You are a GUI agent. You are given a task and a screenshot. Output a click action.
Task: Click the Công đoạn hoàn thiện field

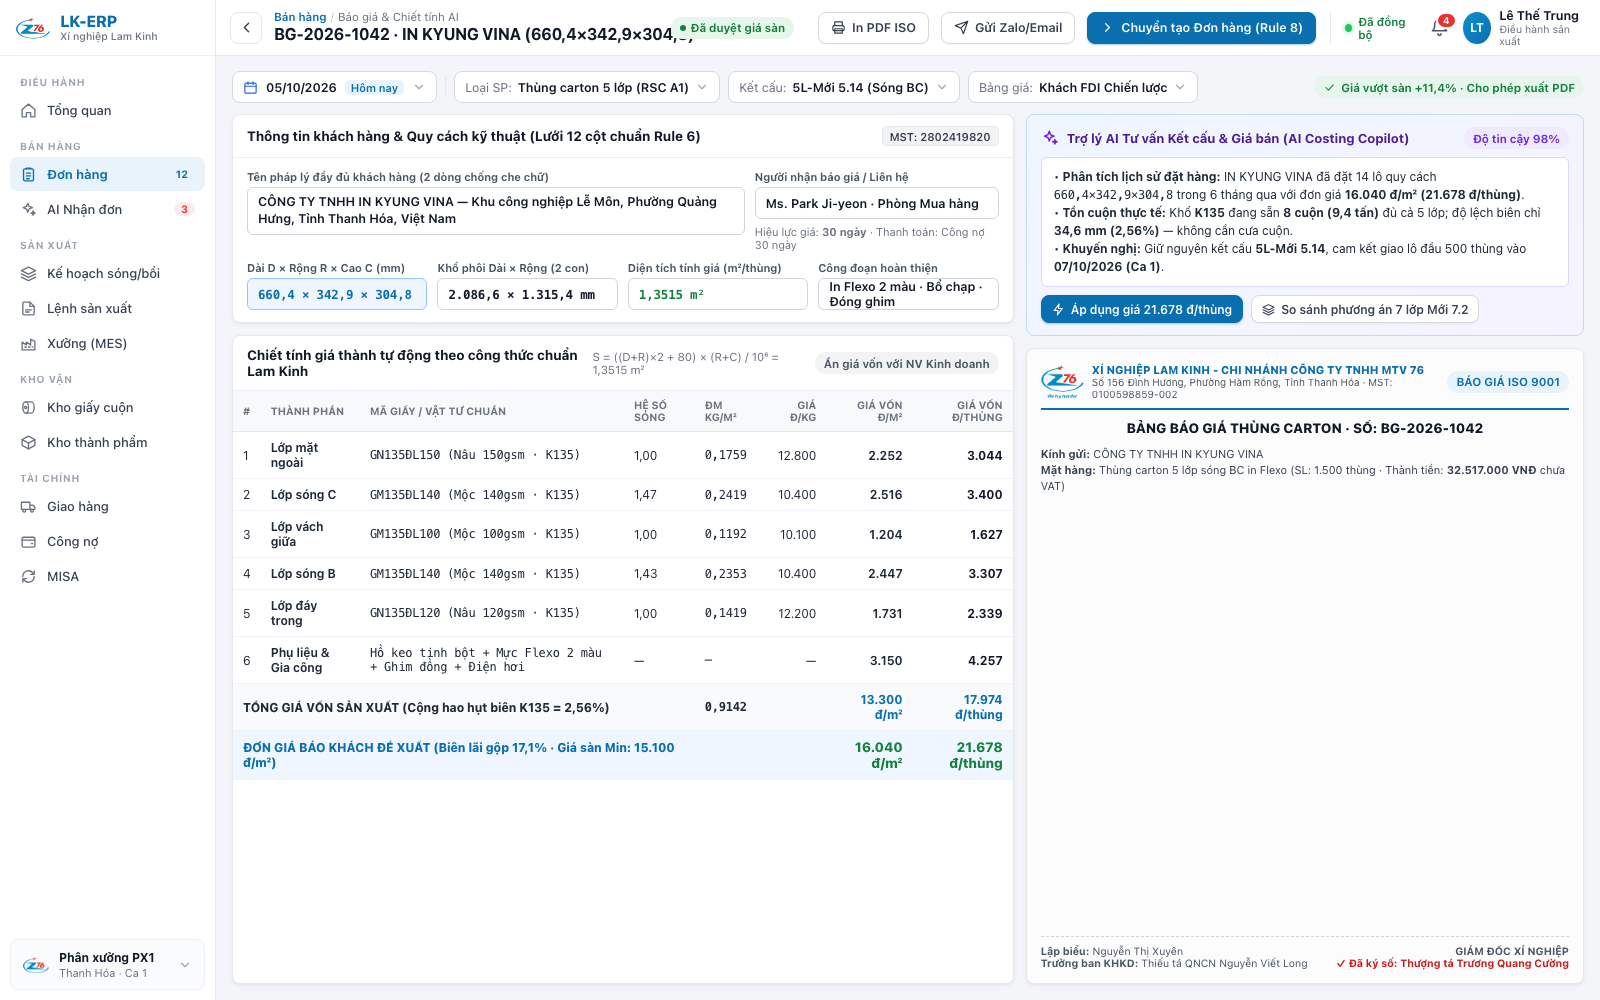908,294
